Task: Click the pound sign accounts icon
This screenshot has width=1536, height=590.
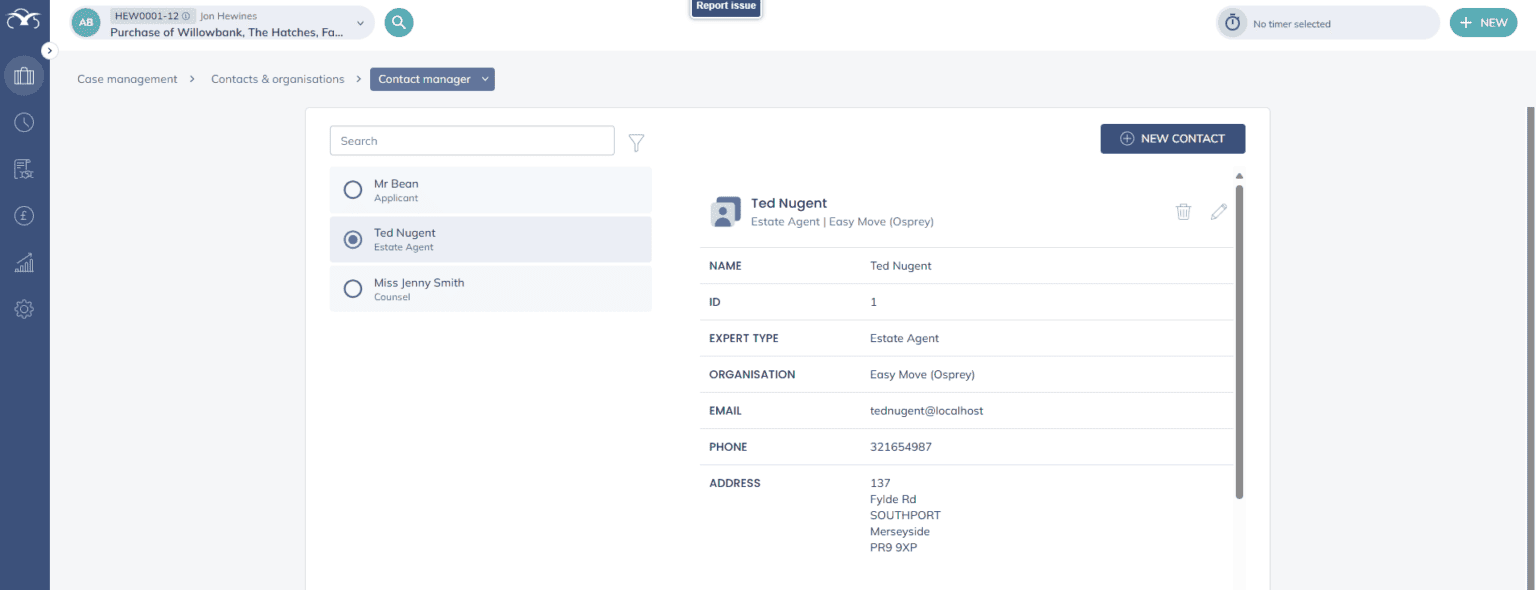Action: pos(24,215)
